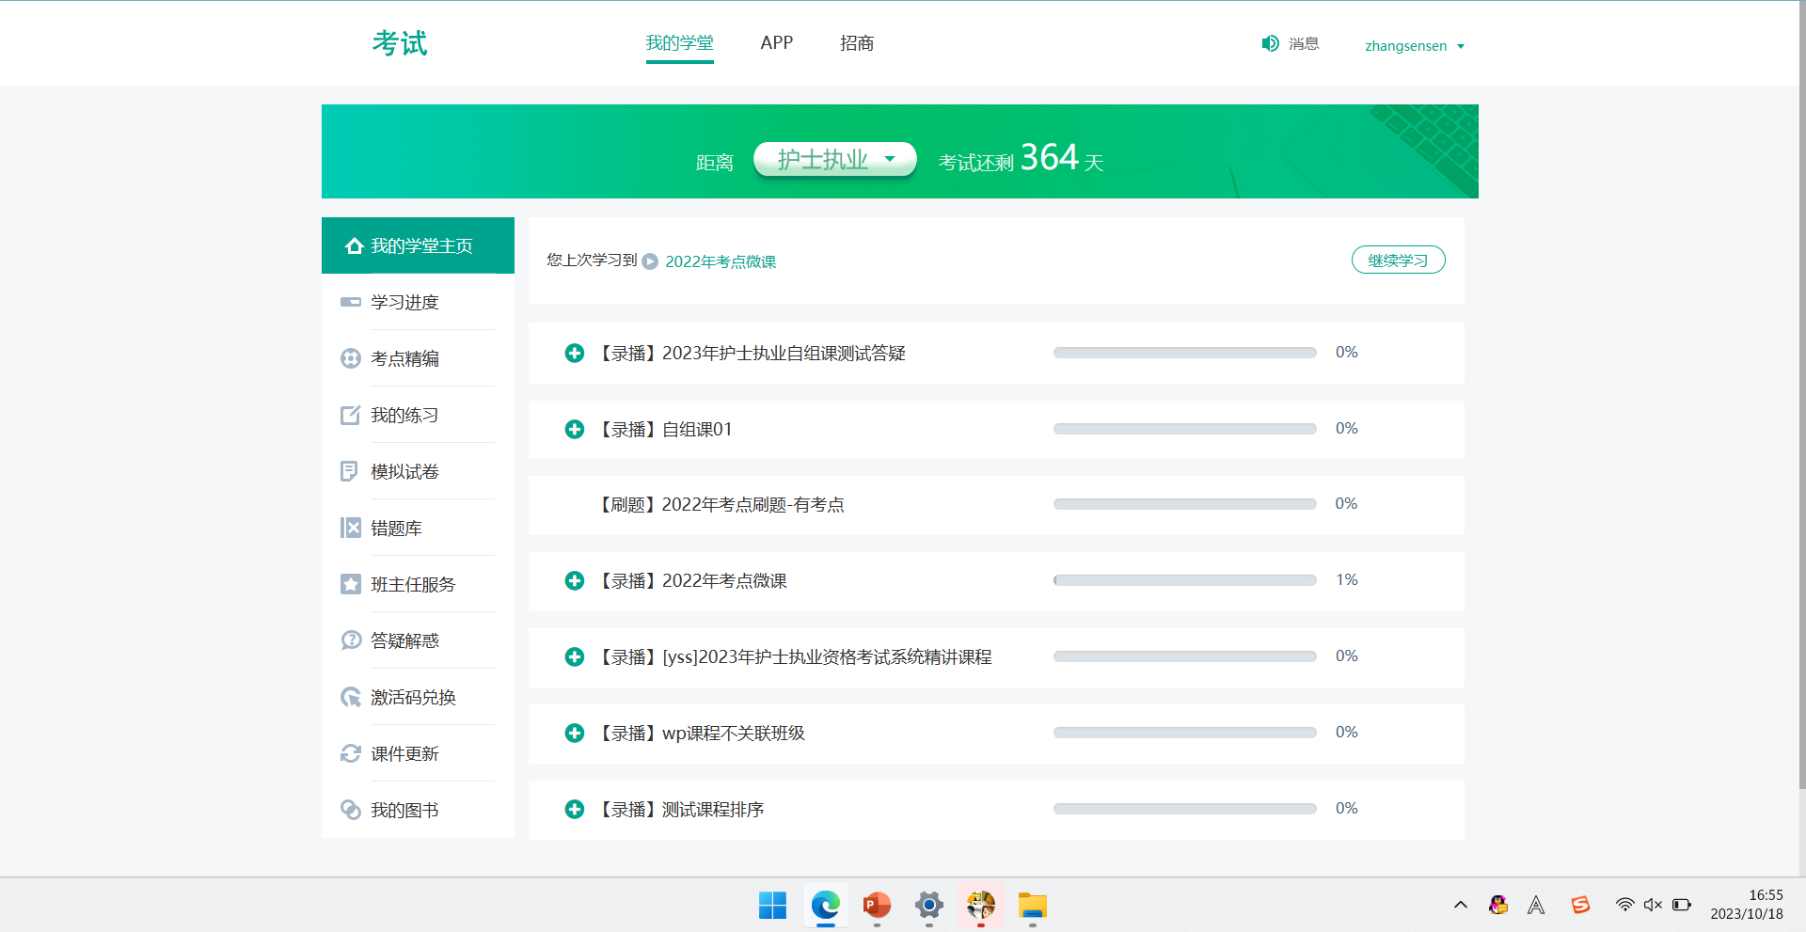
Task: Expand the 测试课程排序 course row
Action: [x=574, y=809]
